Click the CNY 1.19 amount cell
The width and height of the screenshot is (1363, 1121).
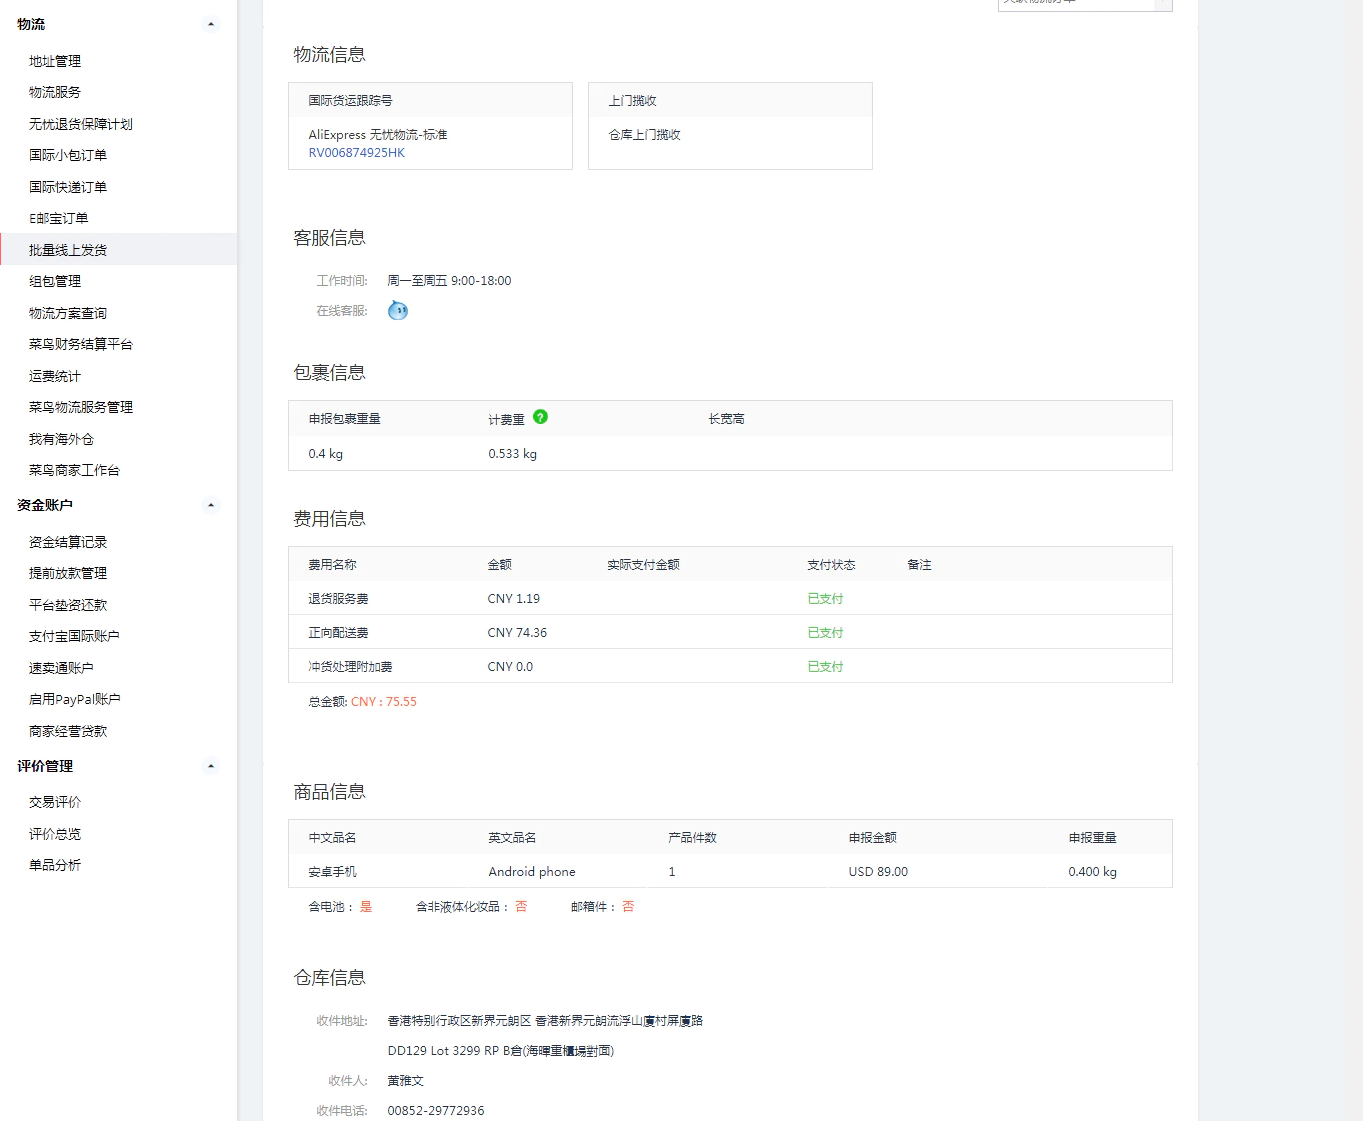tap(513, 599)
